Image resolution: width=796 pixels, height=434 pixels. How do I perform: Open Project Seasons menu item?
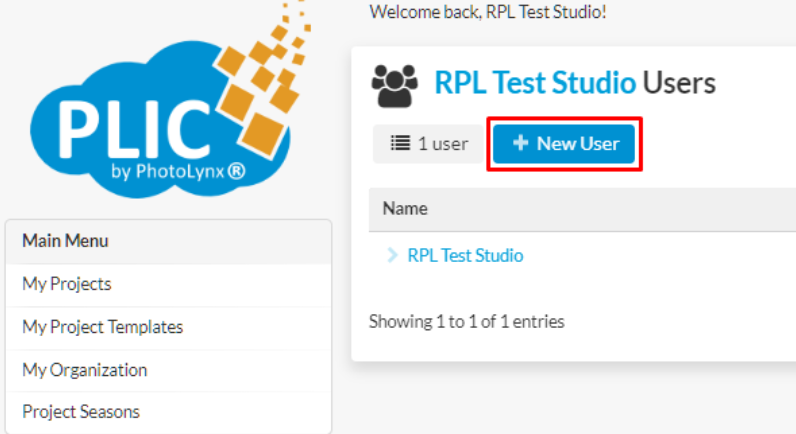coord(169,412)
